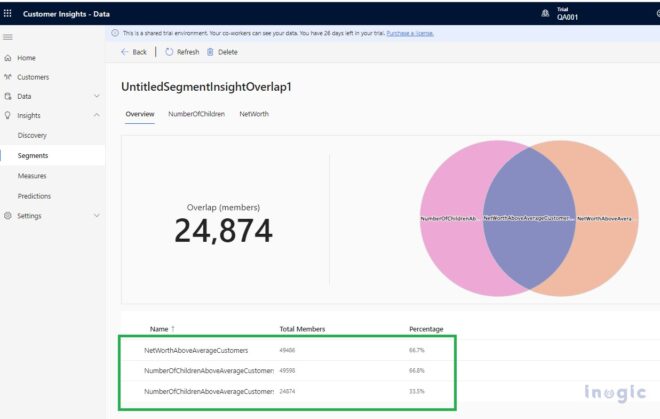The height and width of the screenshot is (419, 660).
Task: Click the Overlap (members) label
Action: [224, 207]
